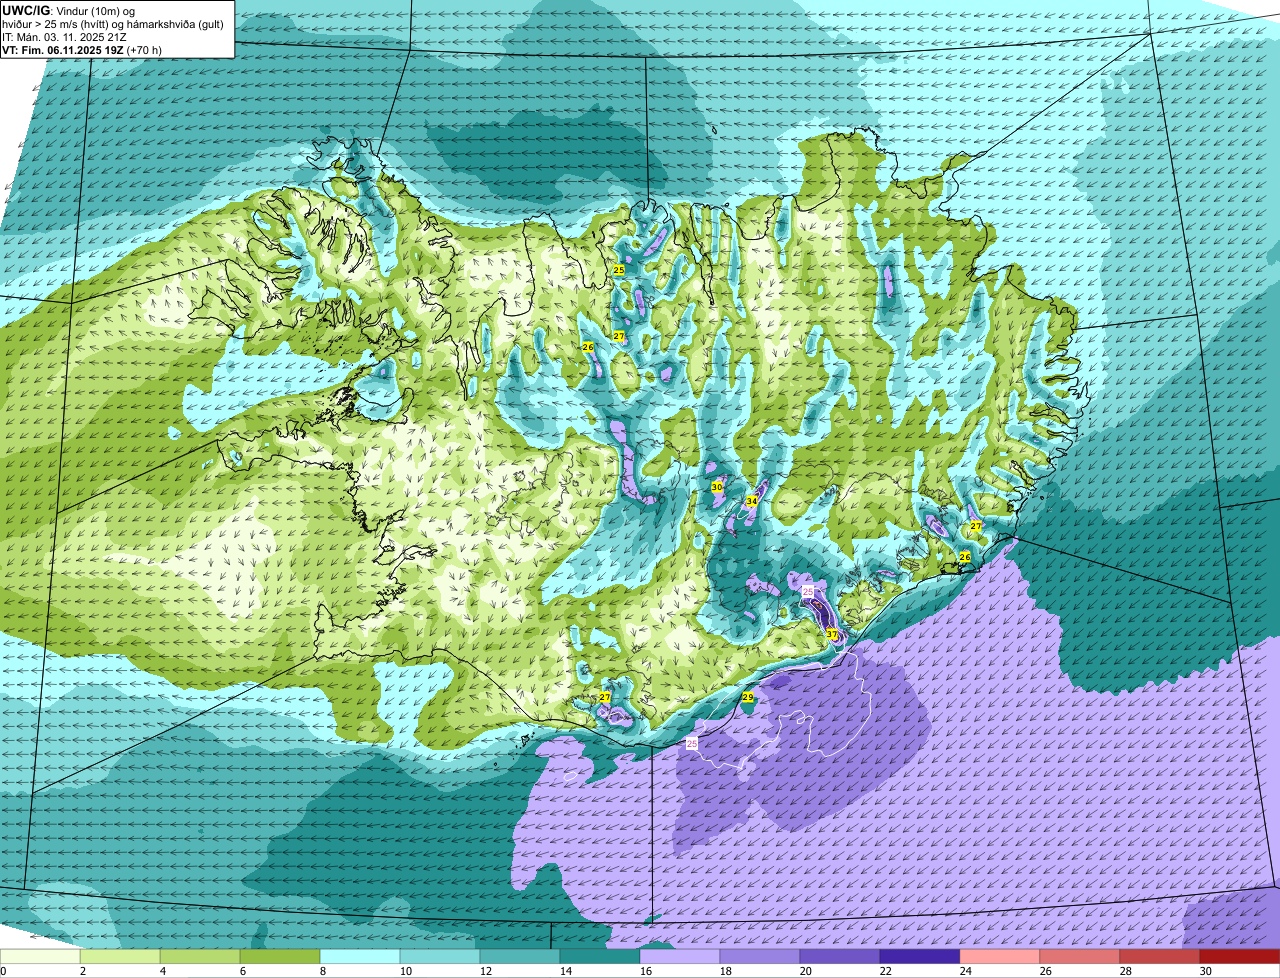Click the 4–6 m/s green legend swatch
Image resolution: width=1280 pixels, height=978 pixels.
pyautogui.click(x=200, y=956)
